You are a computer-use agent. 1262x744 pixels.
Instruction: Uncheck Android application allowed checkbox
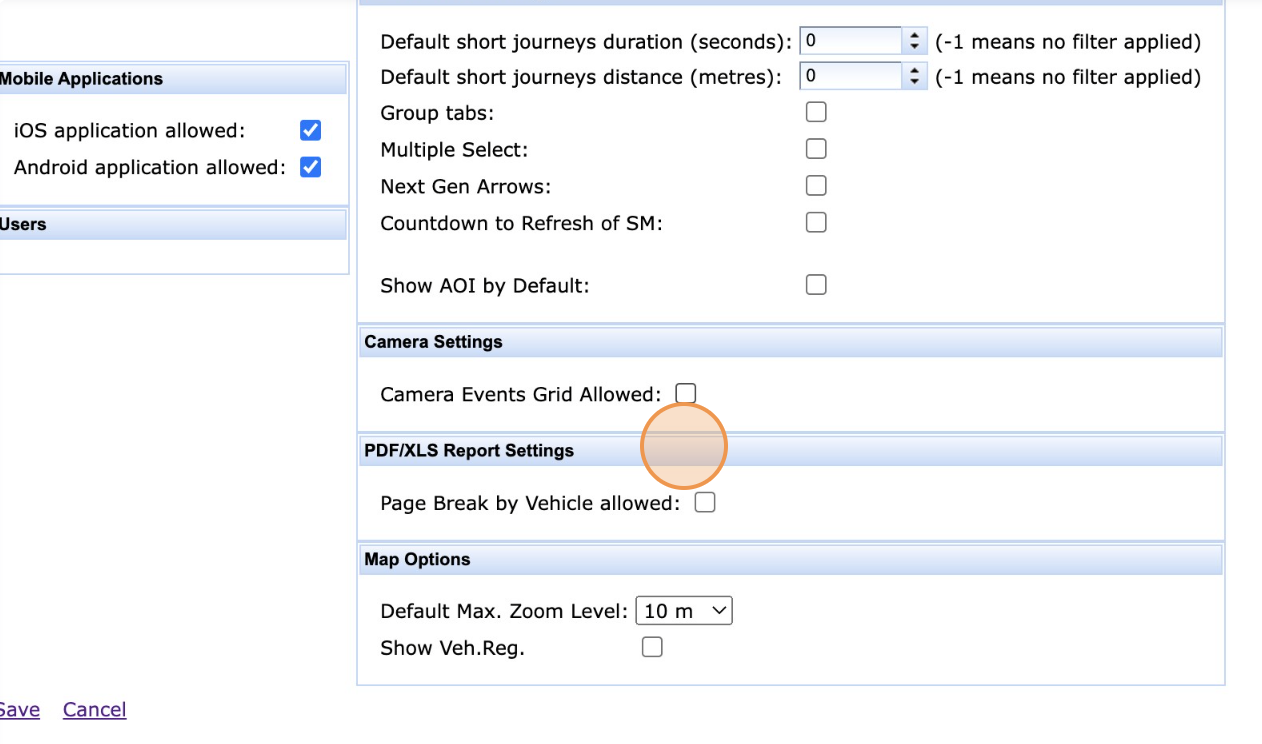coord(310,167)
